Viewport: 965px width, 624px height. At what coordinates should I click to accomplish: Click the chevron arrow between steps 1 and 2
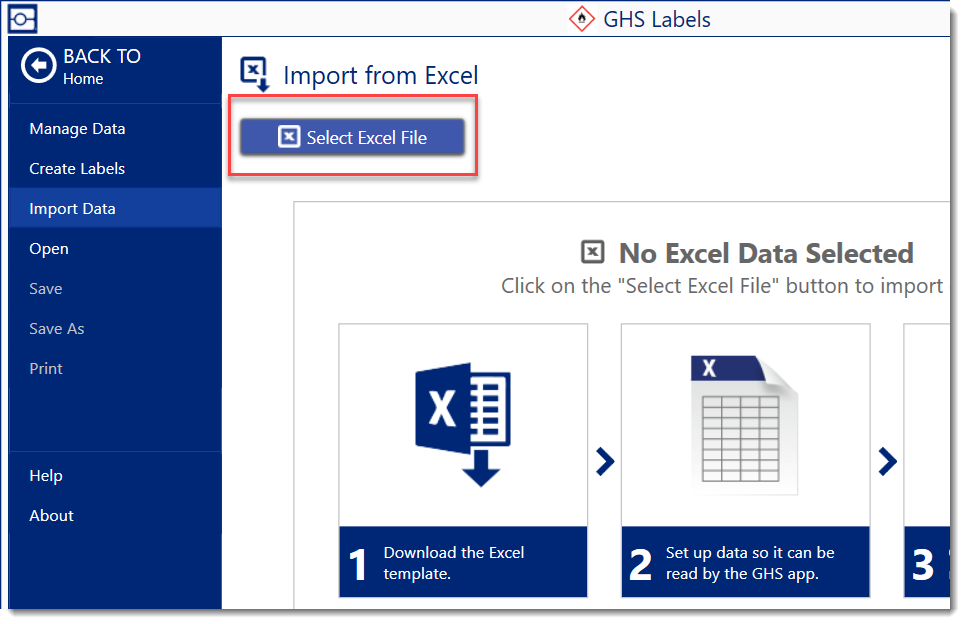point(605,461)
